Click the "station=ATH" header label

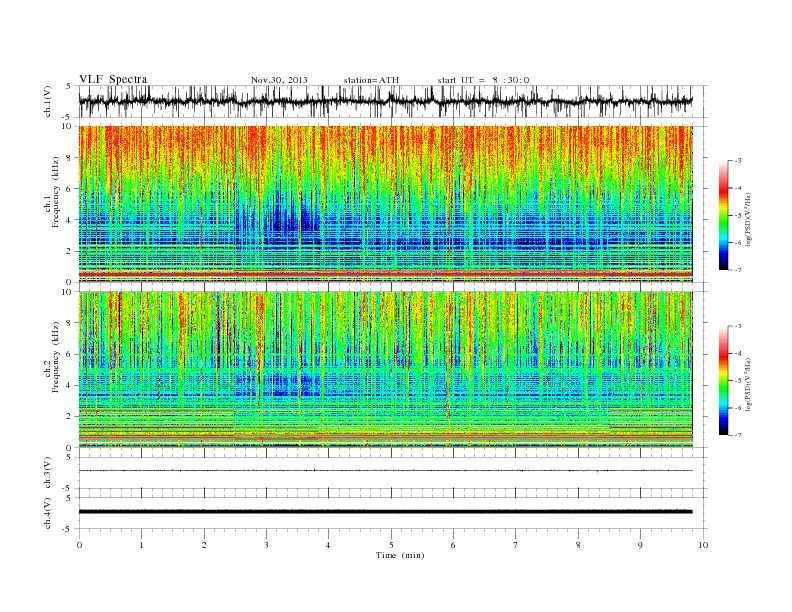[x=371, y=80]
